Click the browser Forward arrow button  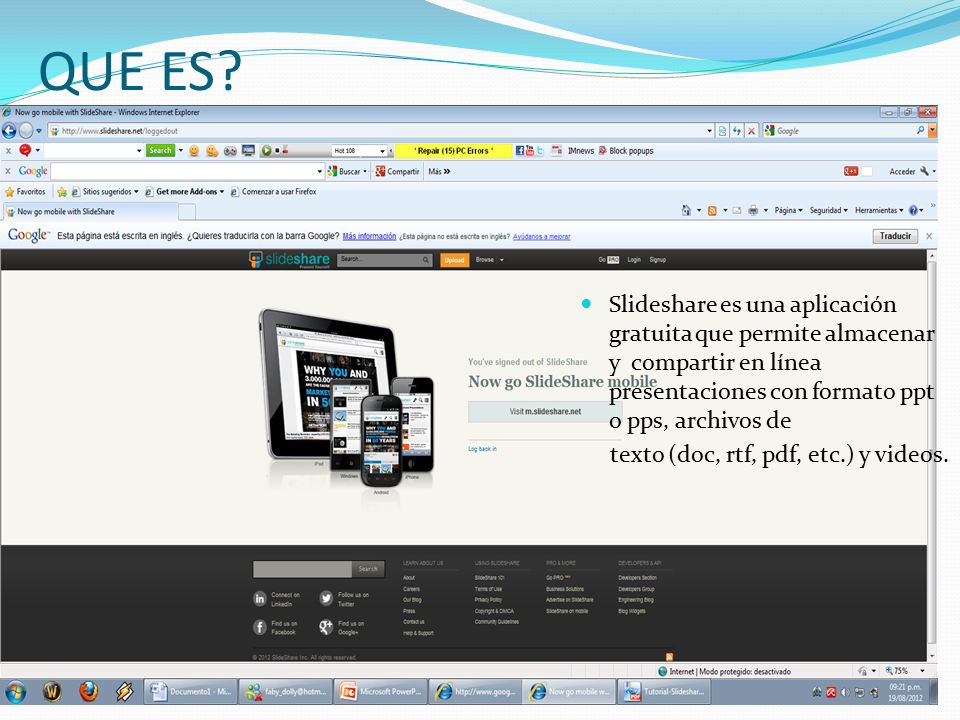(x=26, y=130)
